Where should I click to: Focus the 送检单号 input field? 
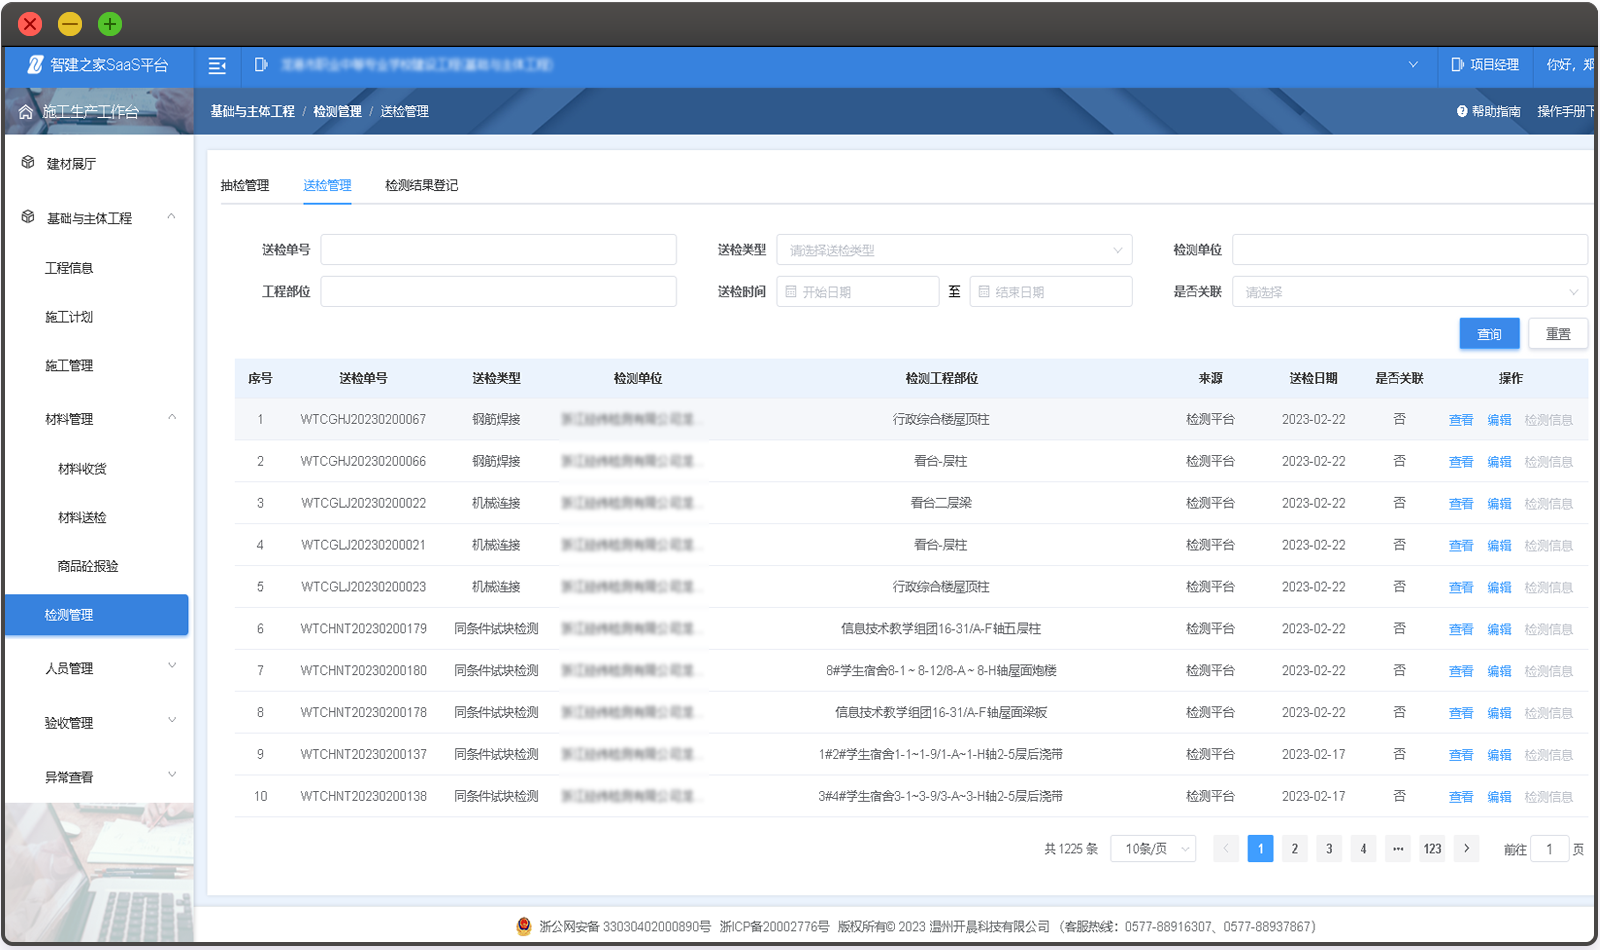tap(498, 249)
